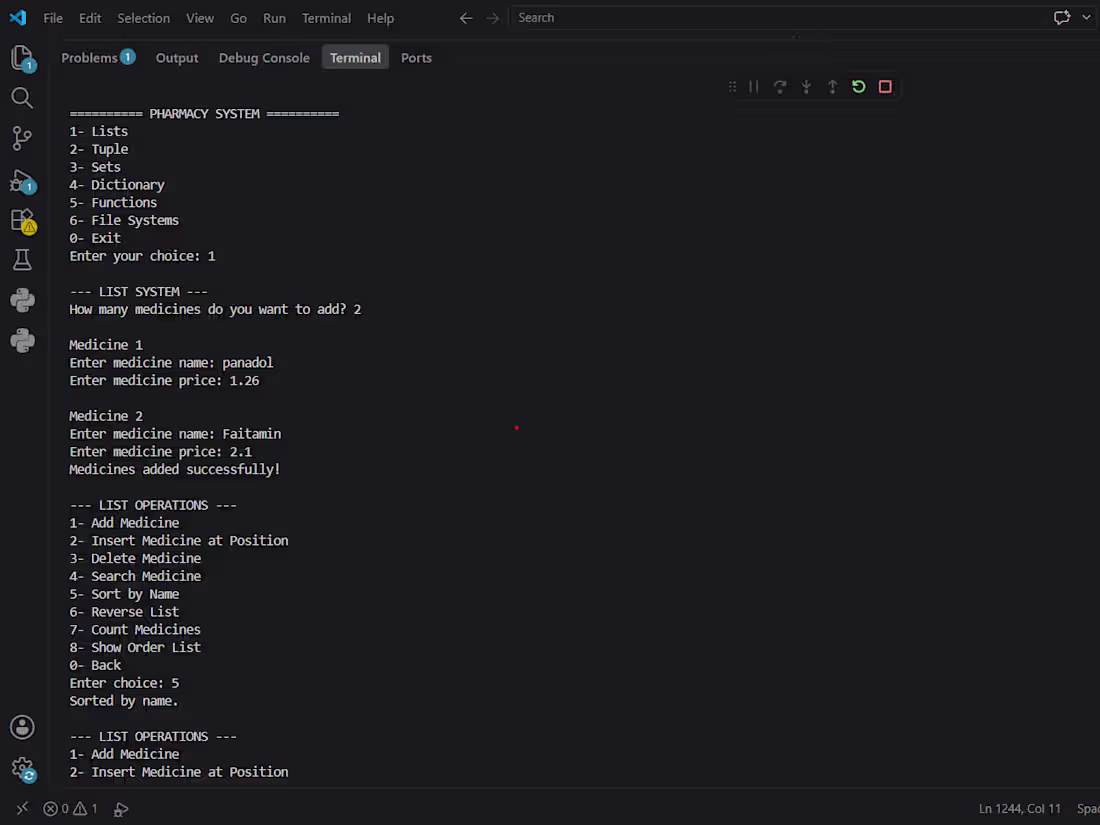Open the upper Python icon view
This screenshot has height=825, width=1100.
coord(22,300)
